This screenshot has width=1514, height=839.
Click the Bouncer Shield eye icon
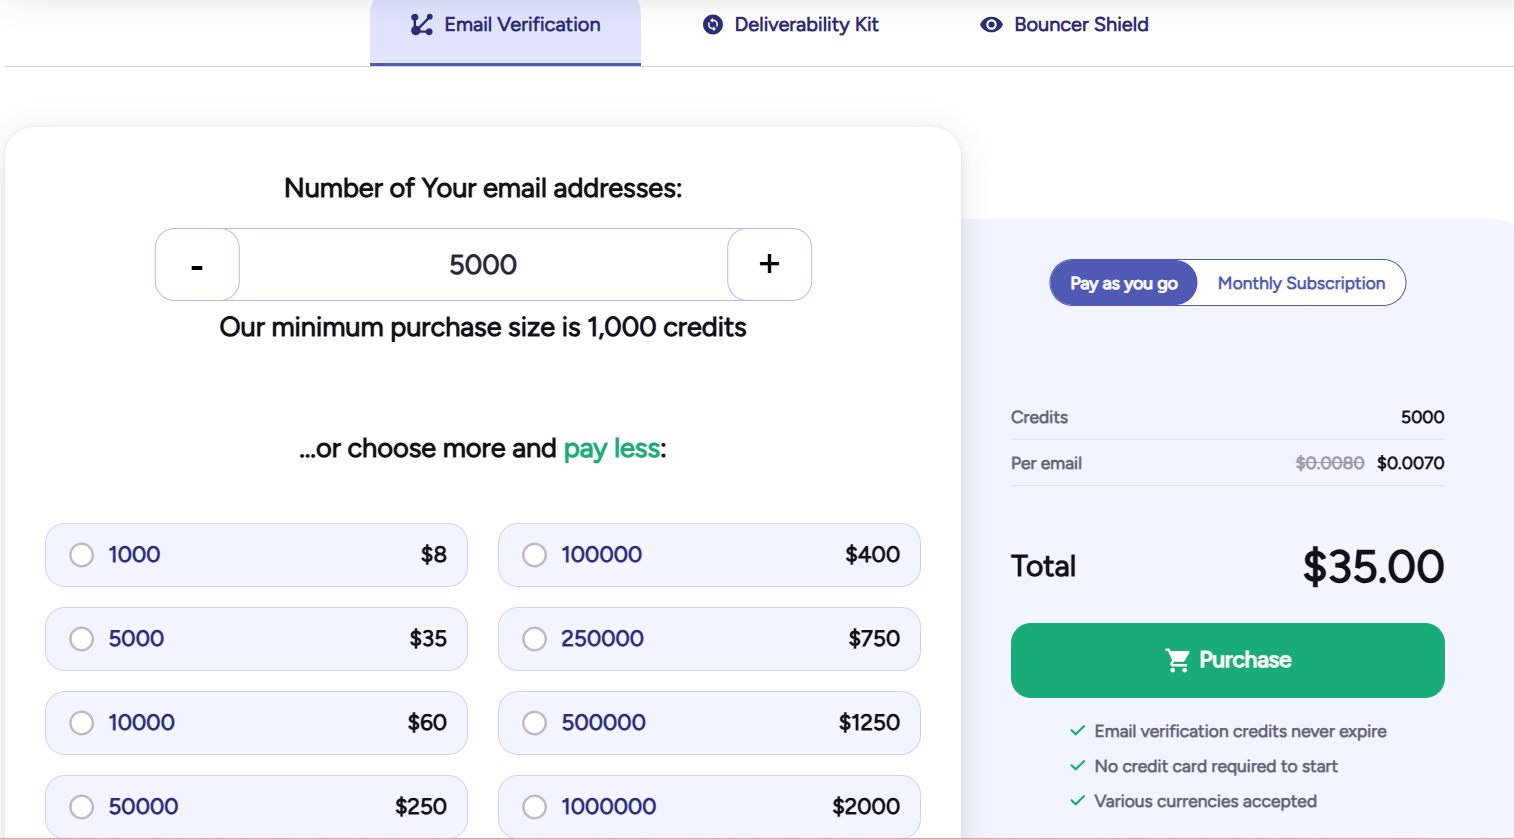pos(991,24)
